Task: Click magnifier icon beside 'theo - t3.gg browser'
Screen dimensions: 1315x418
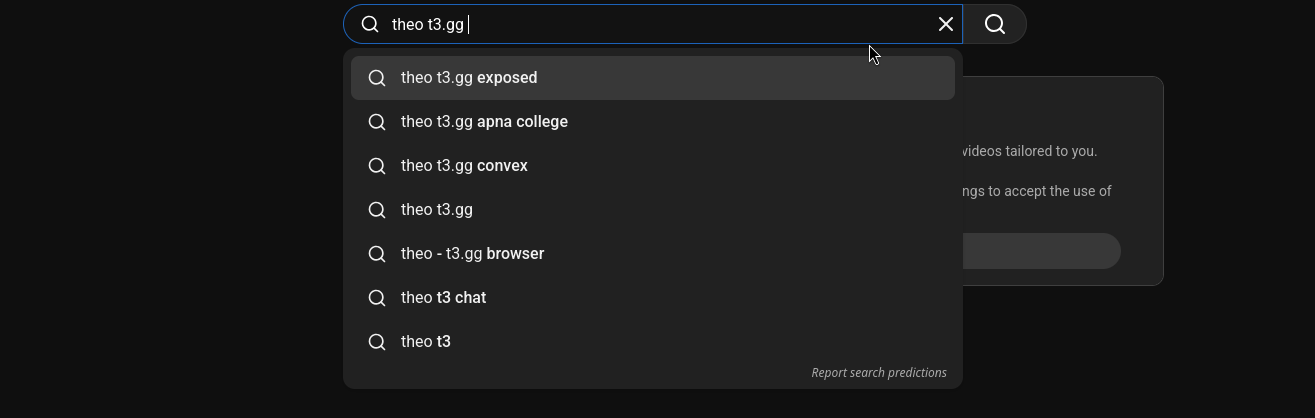Action: point(377,254)
